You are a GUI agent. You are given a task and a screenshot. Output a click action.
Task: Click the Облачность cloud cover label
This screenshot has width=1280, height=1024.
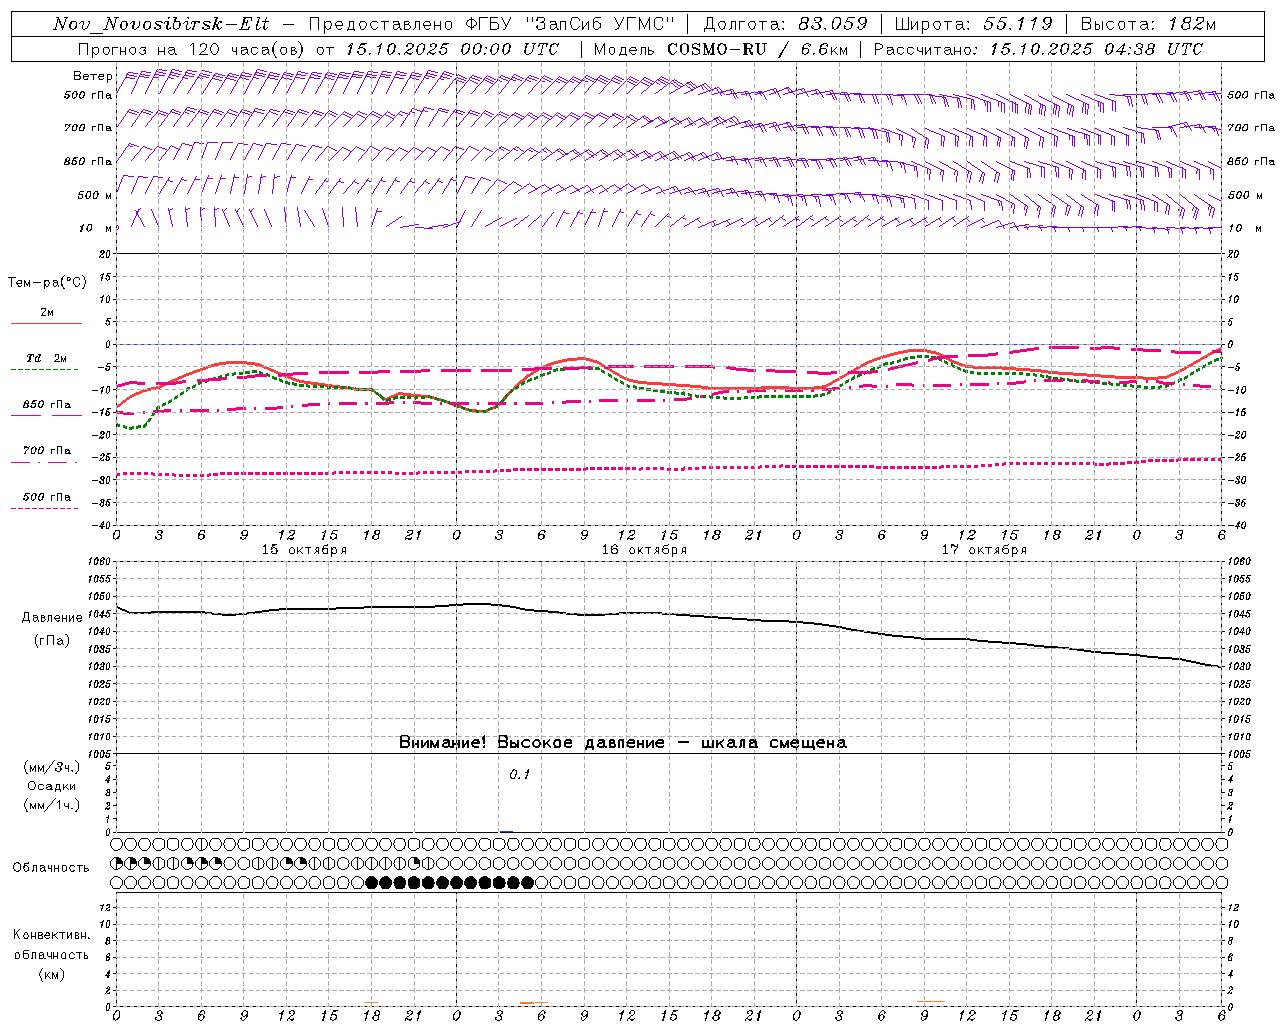pos(51,868)
